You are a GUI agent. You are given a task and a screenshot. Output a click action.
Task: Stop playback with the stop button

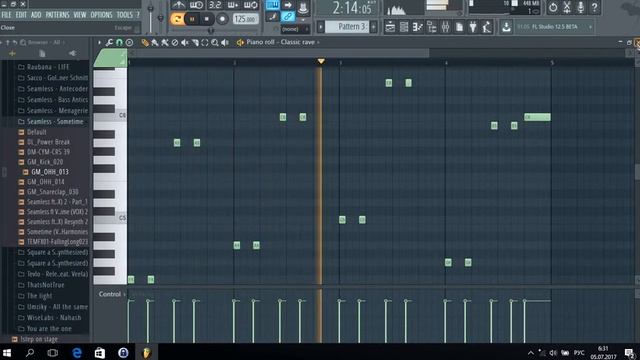pos(207,19)
